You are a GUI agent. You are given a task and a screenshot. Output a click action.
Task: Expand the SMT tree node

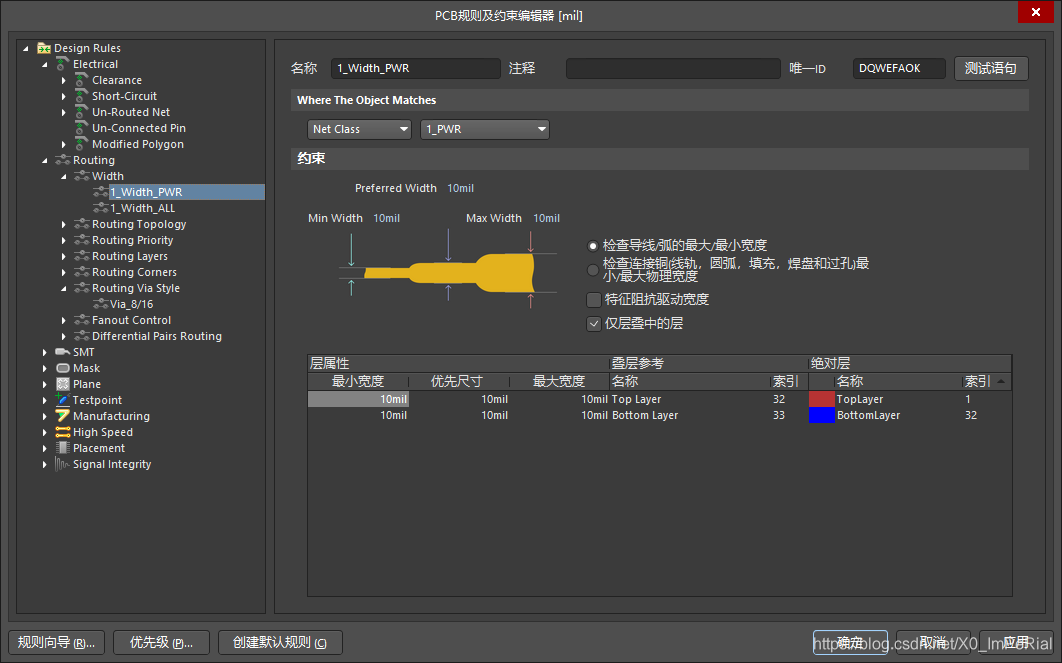coord(45,352)
